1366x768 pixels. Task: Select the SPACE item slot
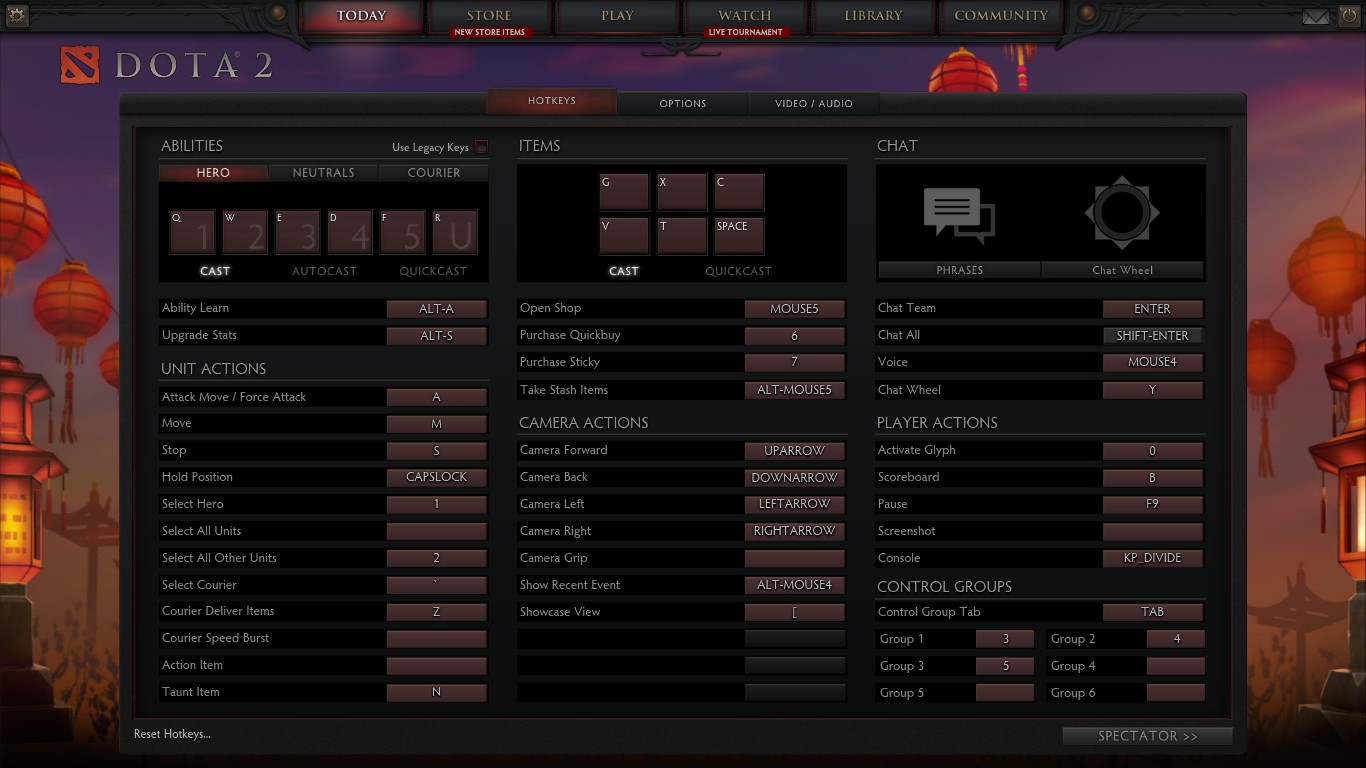739,236
